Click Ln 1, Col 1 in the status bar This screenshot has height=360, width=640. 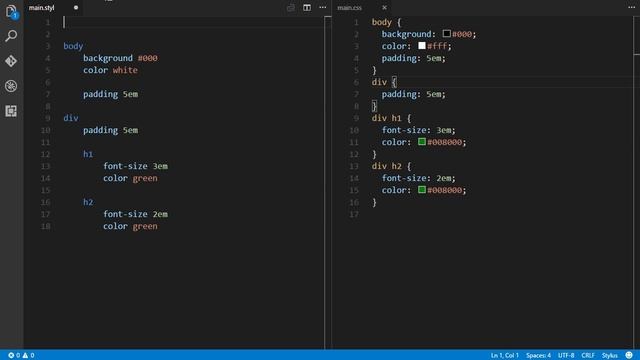pyautogui.click(x=504, y=356)
